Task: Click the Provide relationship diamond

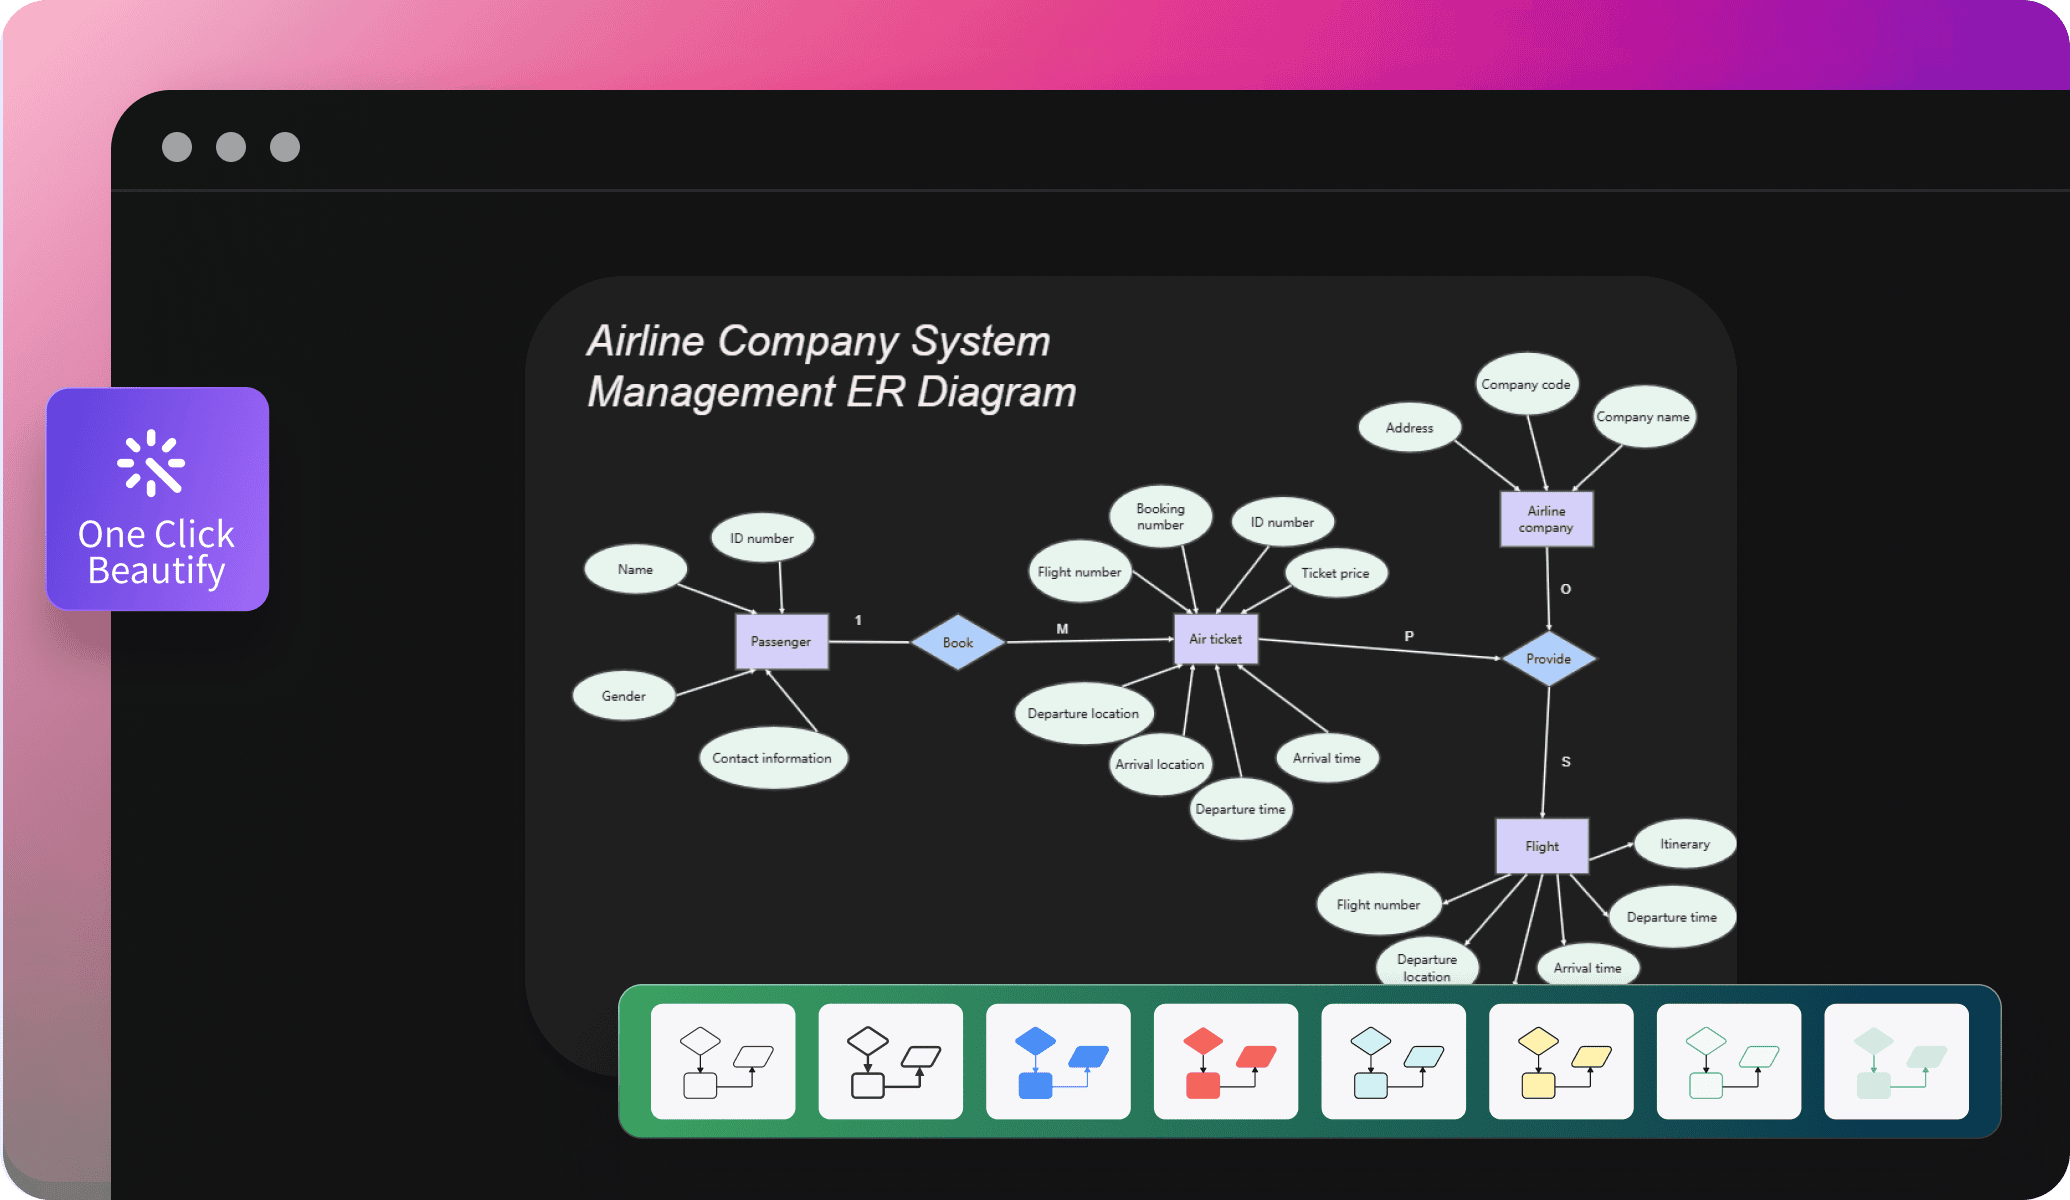Action: (x=1549, y=658)
